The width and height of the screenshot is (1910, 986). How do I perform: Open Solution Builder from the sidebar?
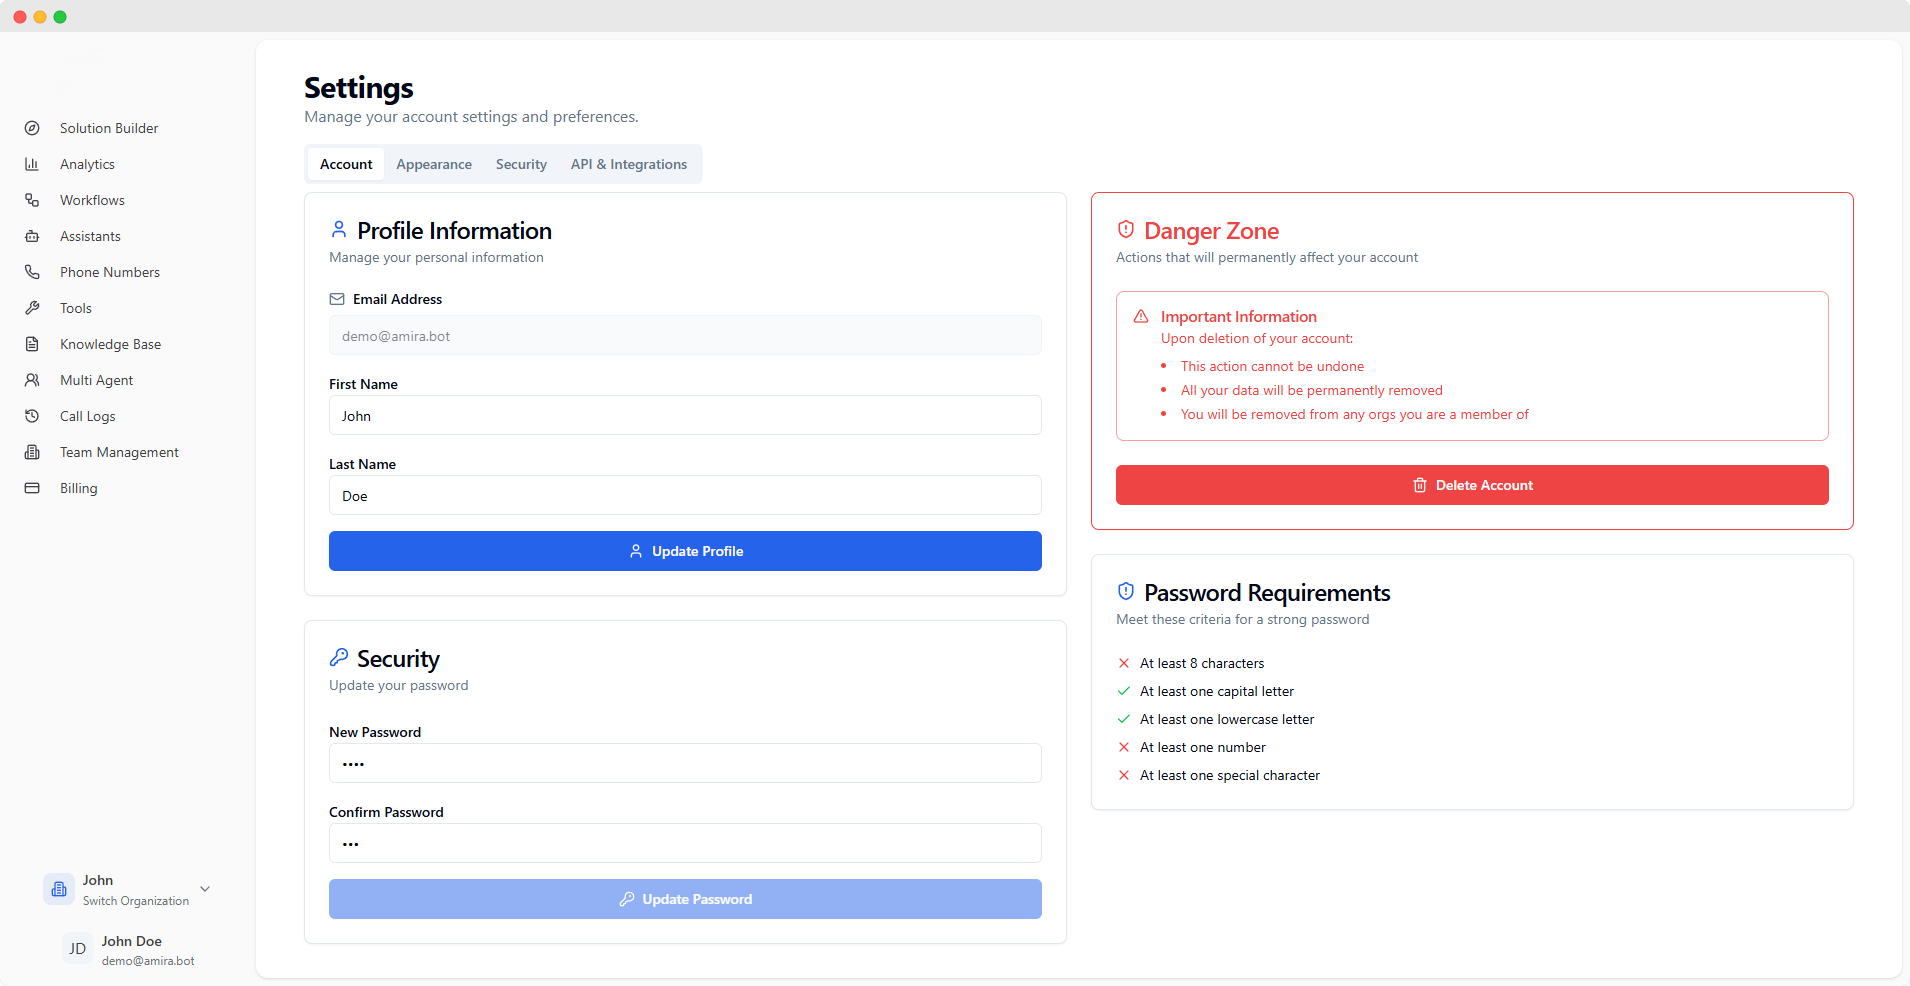tap(108, 127)
